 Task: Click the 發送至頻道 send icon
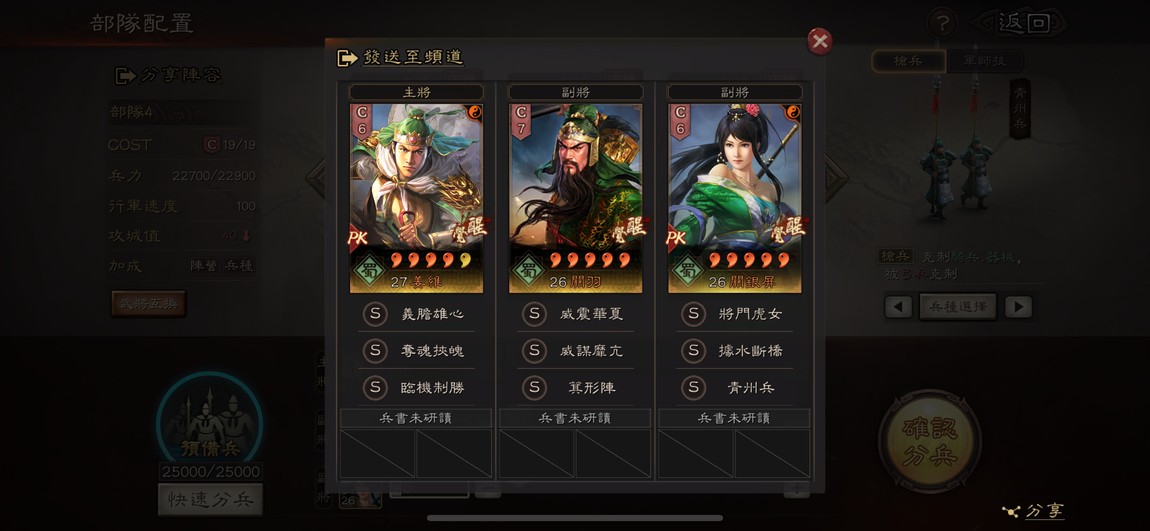347,58
